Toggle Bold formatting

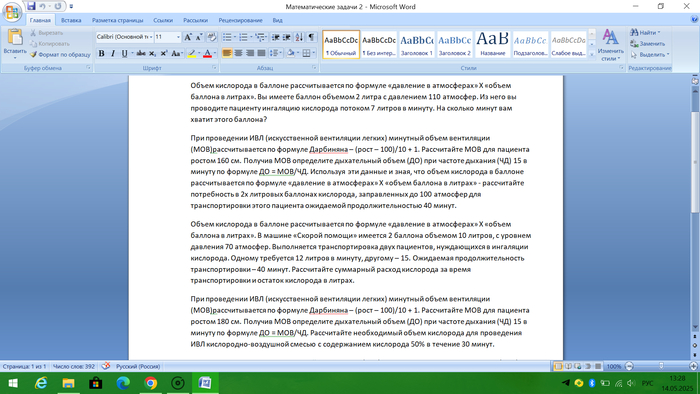tap(101, 54)
